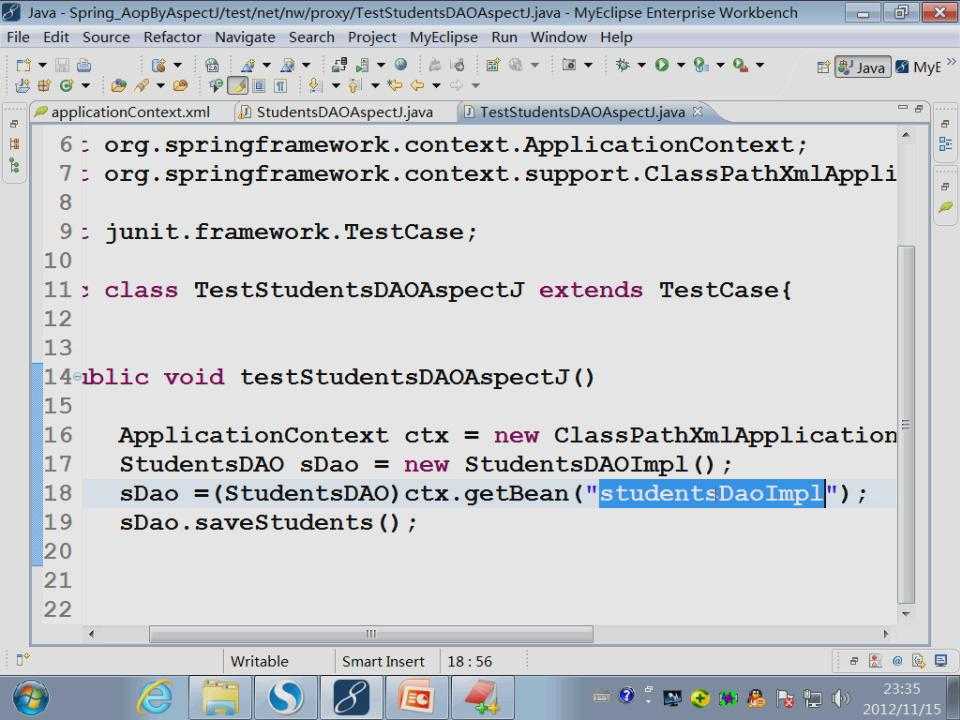
Task: Open the Back history dropdown arrow
Action: click(436, 86)
